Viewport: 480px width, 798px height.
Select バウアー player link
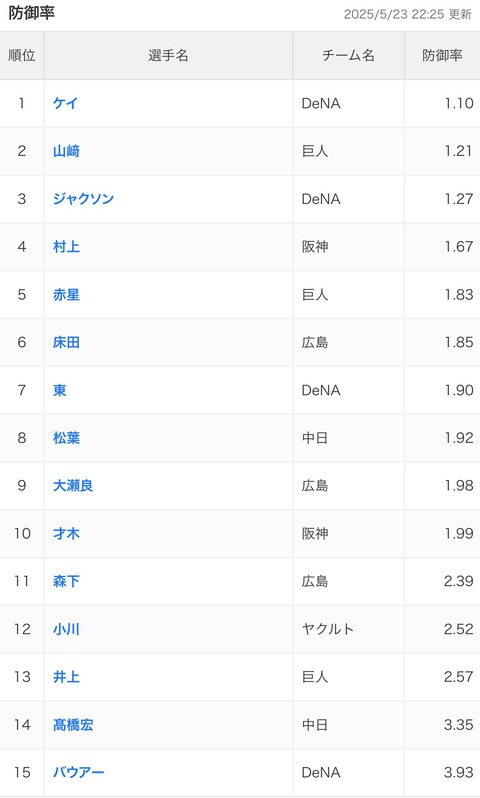point(78,773)
